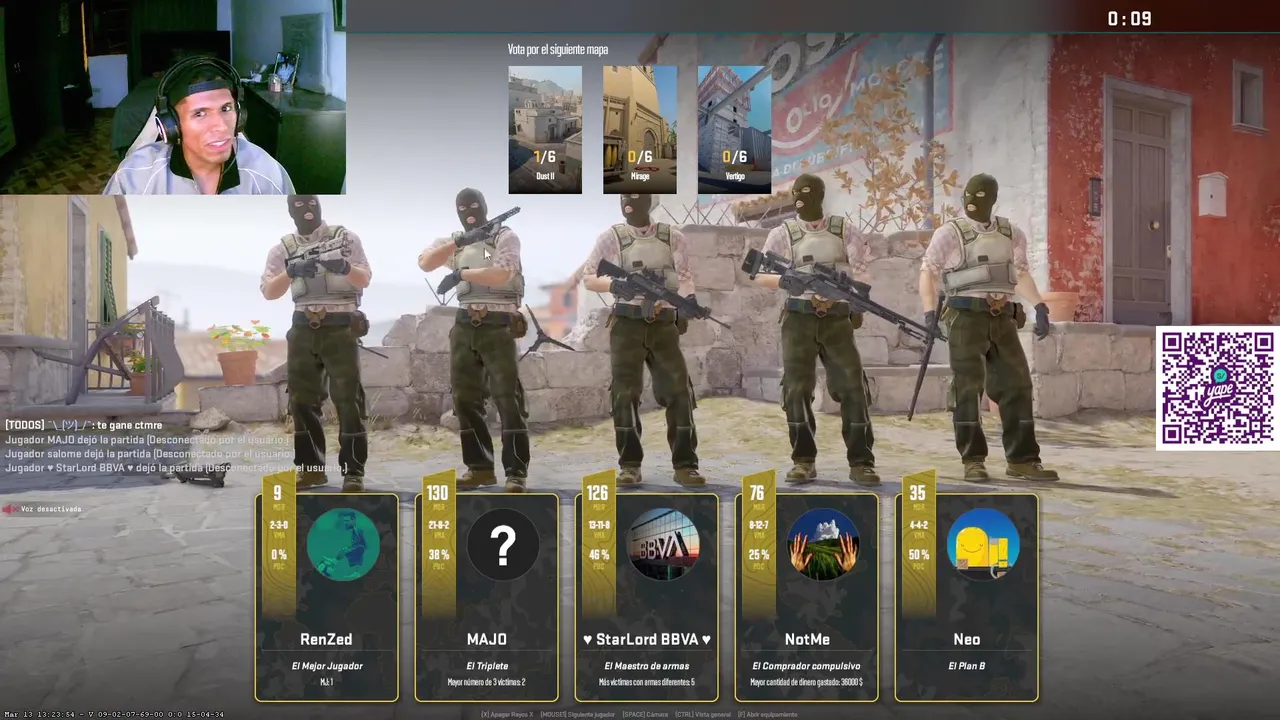Screen dimensions: 1280x720
Task: Click 'Mayor número de 3 víctimas: 2' stat
Action: pos(487,683)
